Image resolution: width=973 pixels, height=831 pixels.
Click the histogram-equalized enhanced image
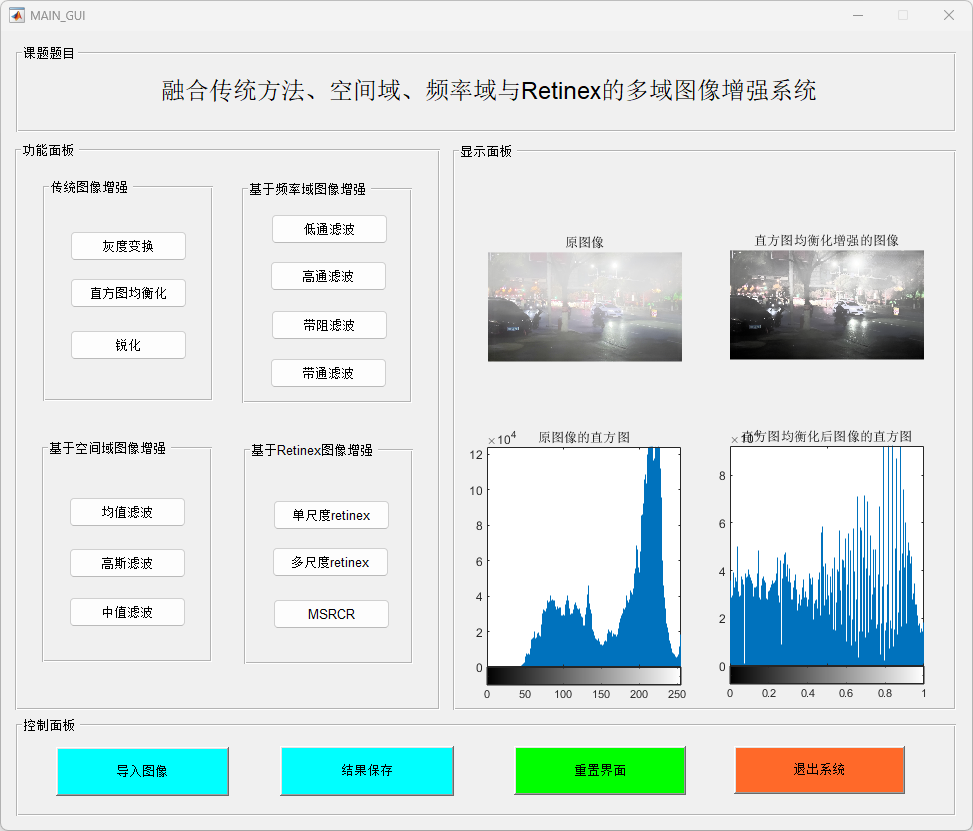826,305
